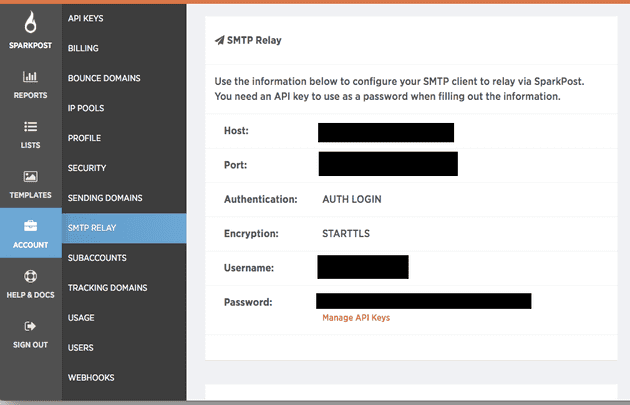The image size is (630, 405).
Task: Open Tracking Domains page
Action: (x=107, y=288)
